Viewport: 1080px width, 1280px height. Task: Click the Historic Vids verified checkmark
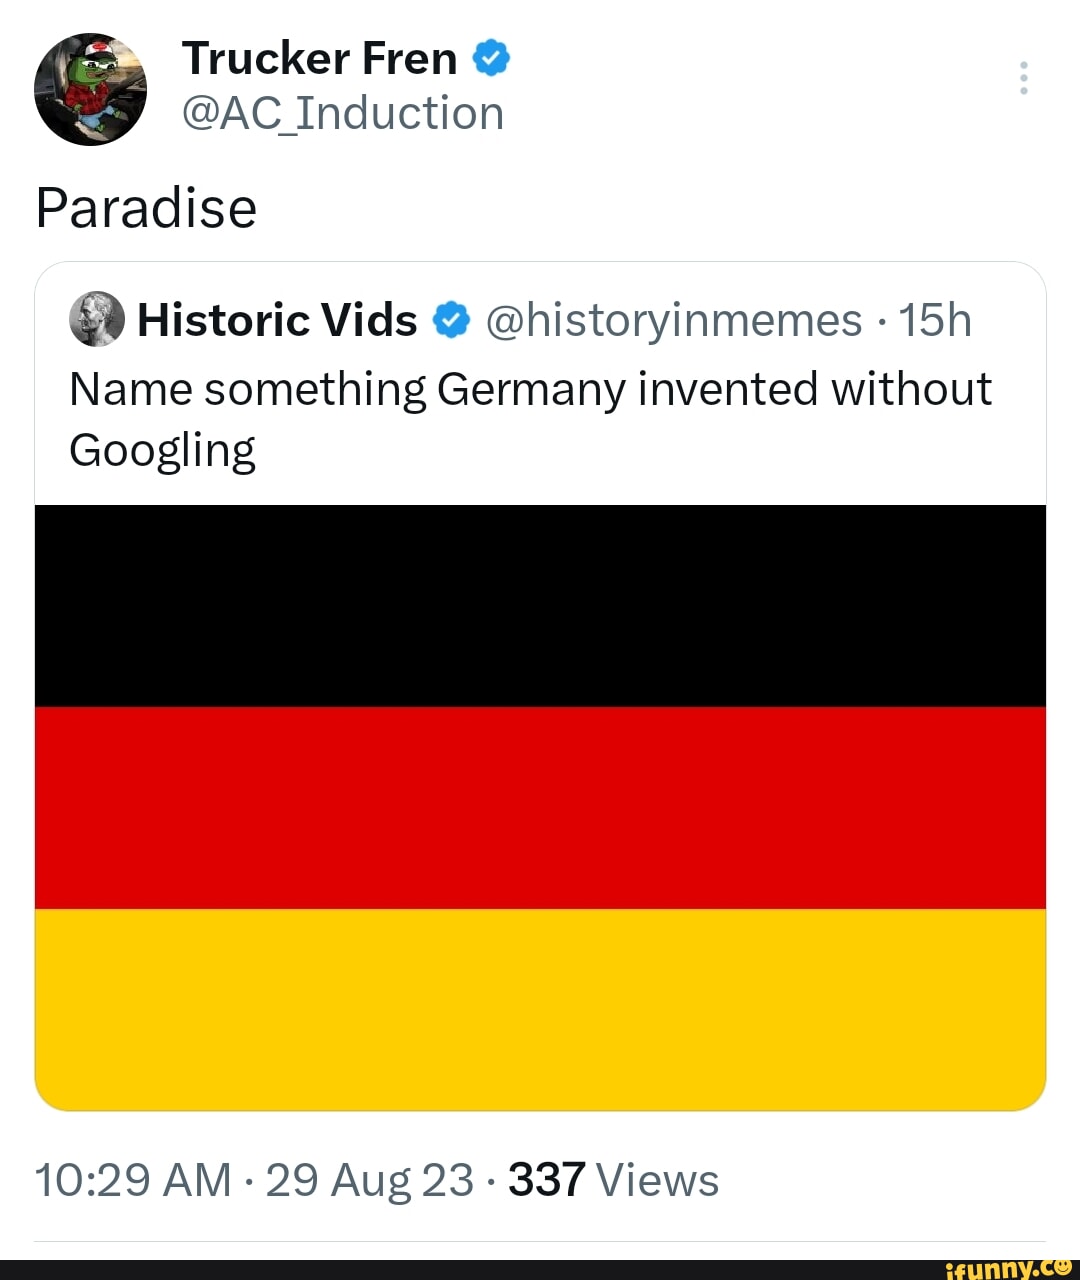(x=451, y=321)
